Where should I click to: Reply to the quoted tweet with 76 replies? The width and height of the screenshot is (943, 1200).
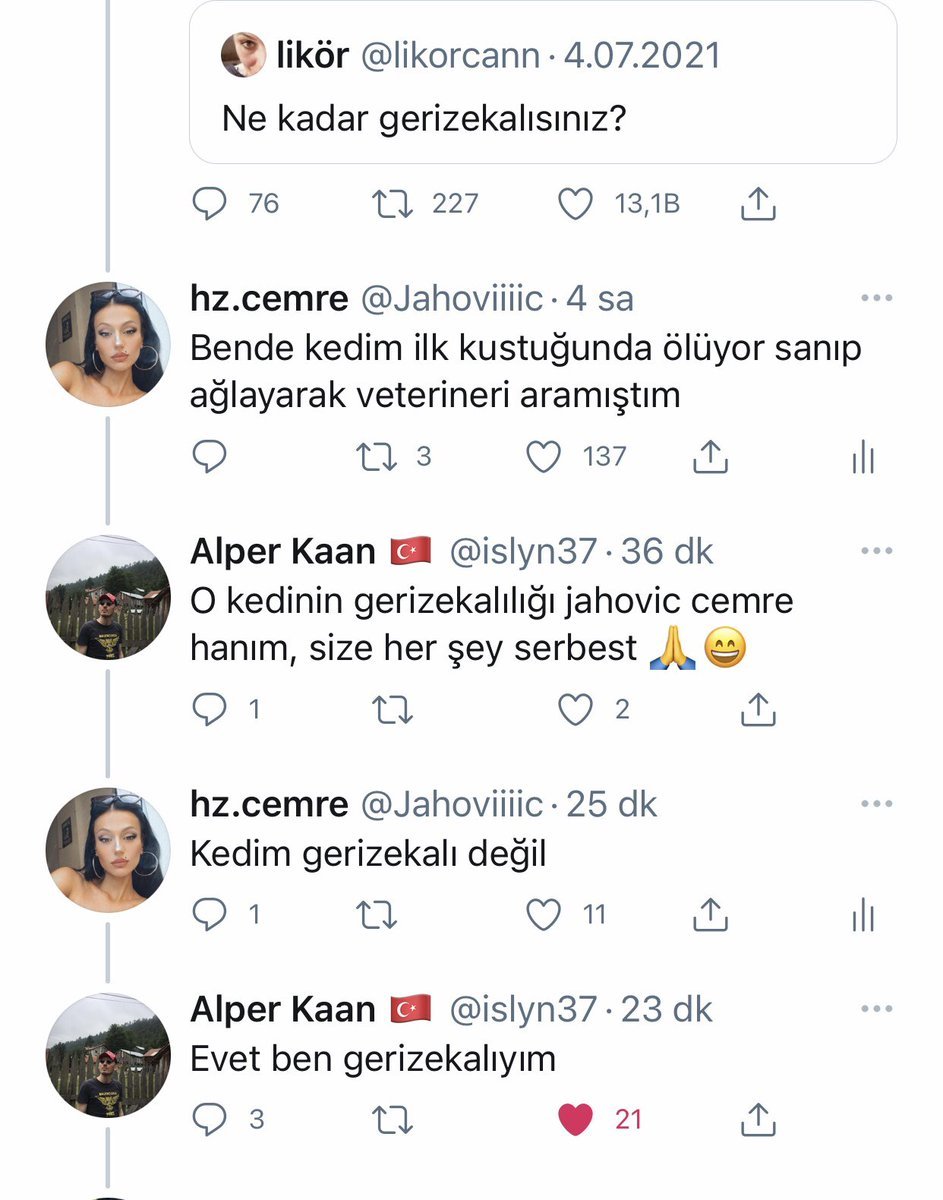(x=209, y=204)
